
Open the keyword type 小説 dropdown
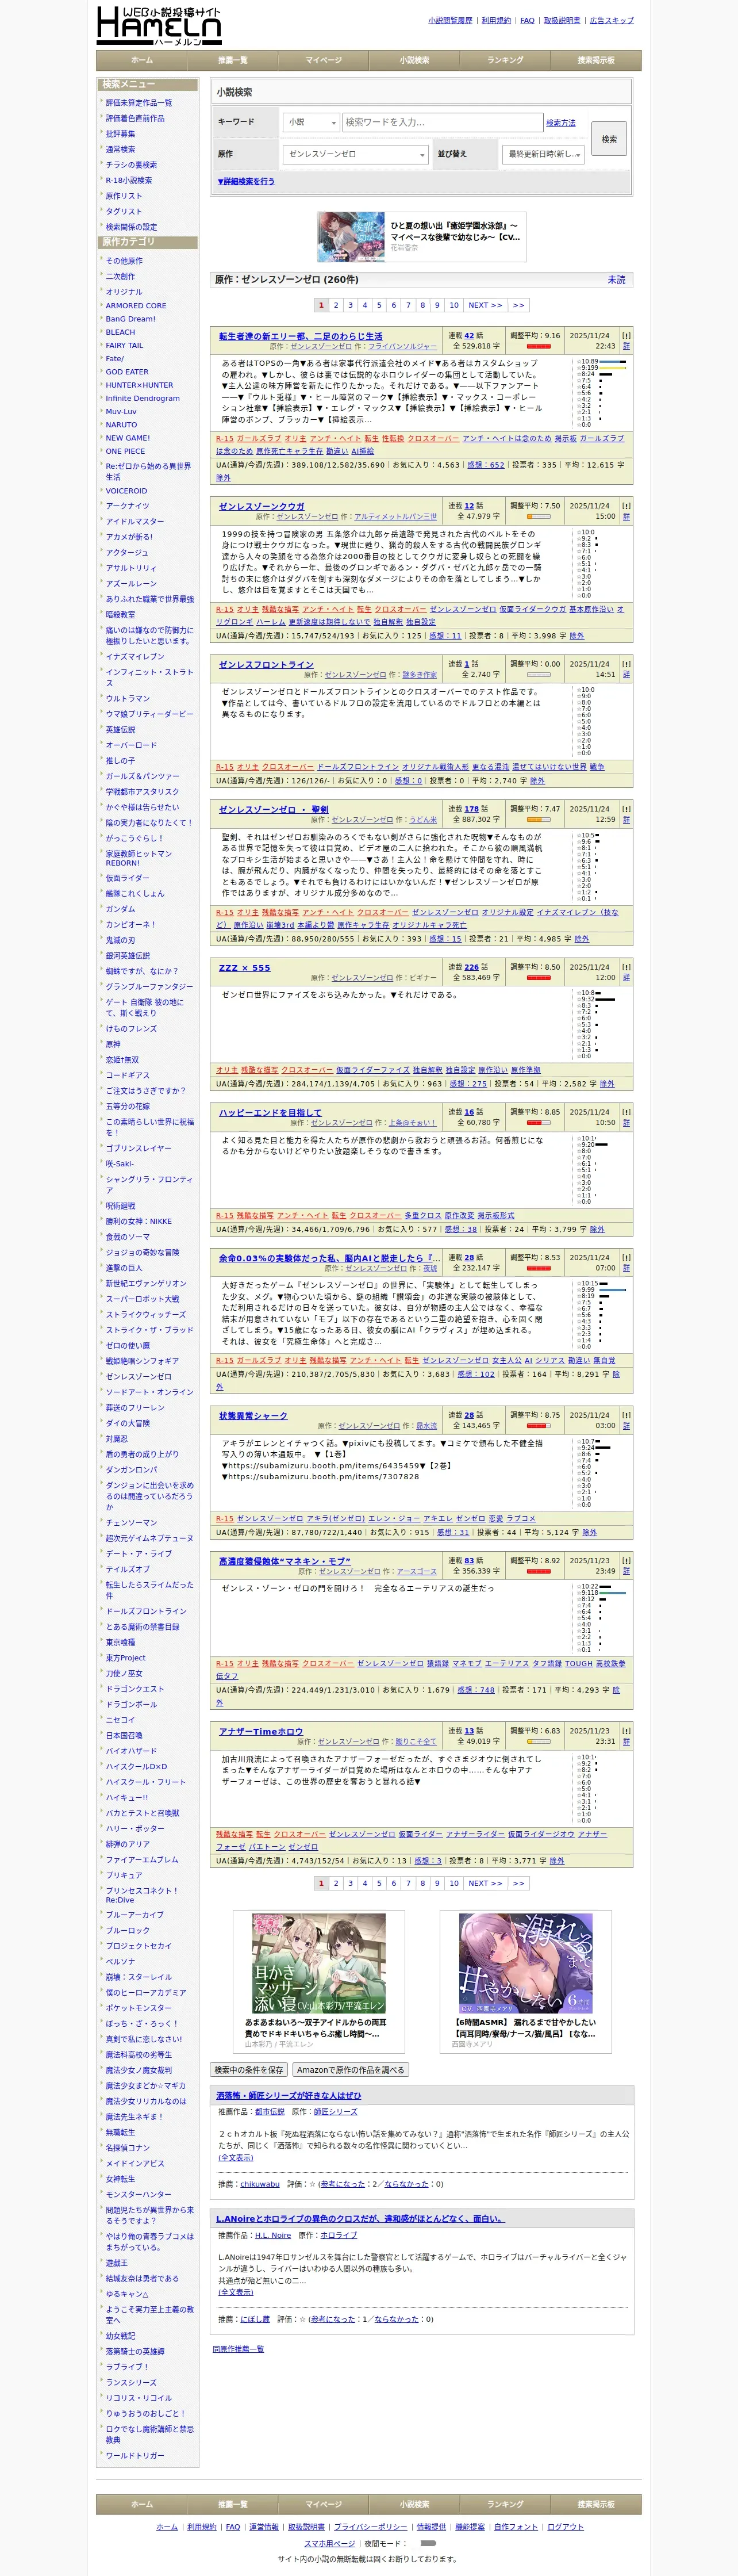click(x=311, y=122)
